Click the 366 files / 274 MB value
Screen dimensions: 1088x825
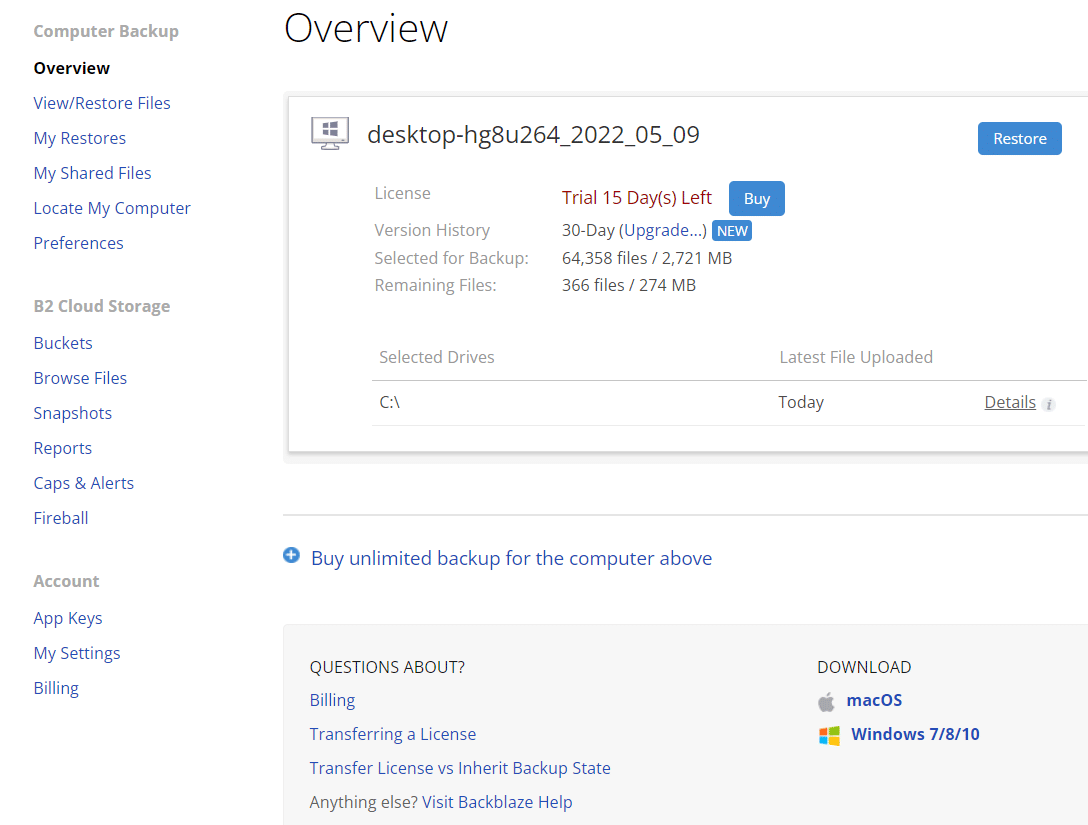pyautogui.click(x=629, y=285)
